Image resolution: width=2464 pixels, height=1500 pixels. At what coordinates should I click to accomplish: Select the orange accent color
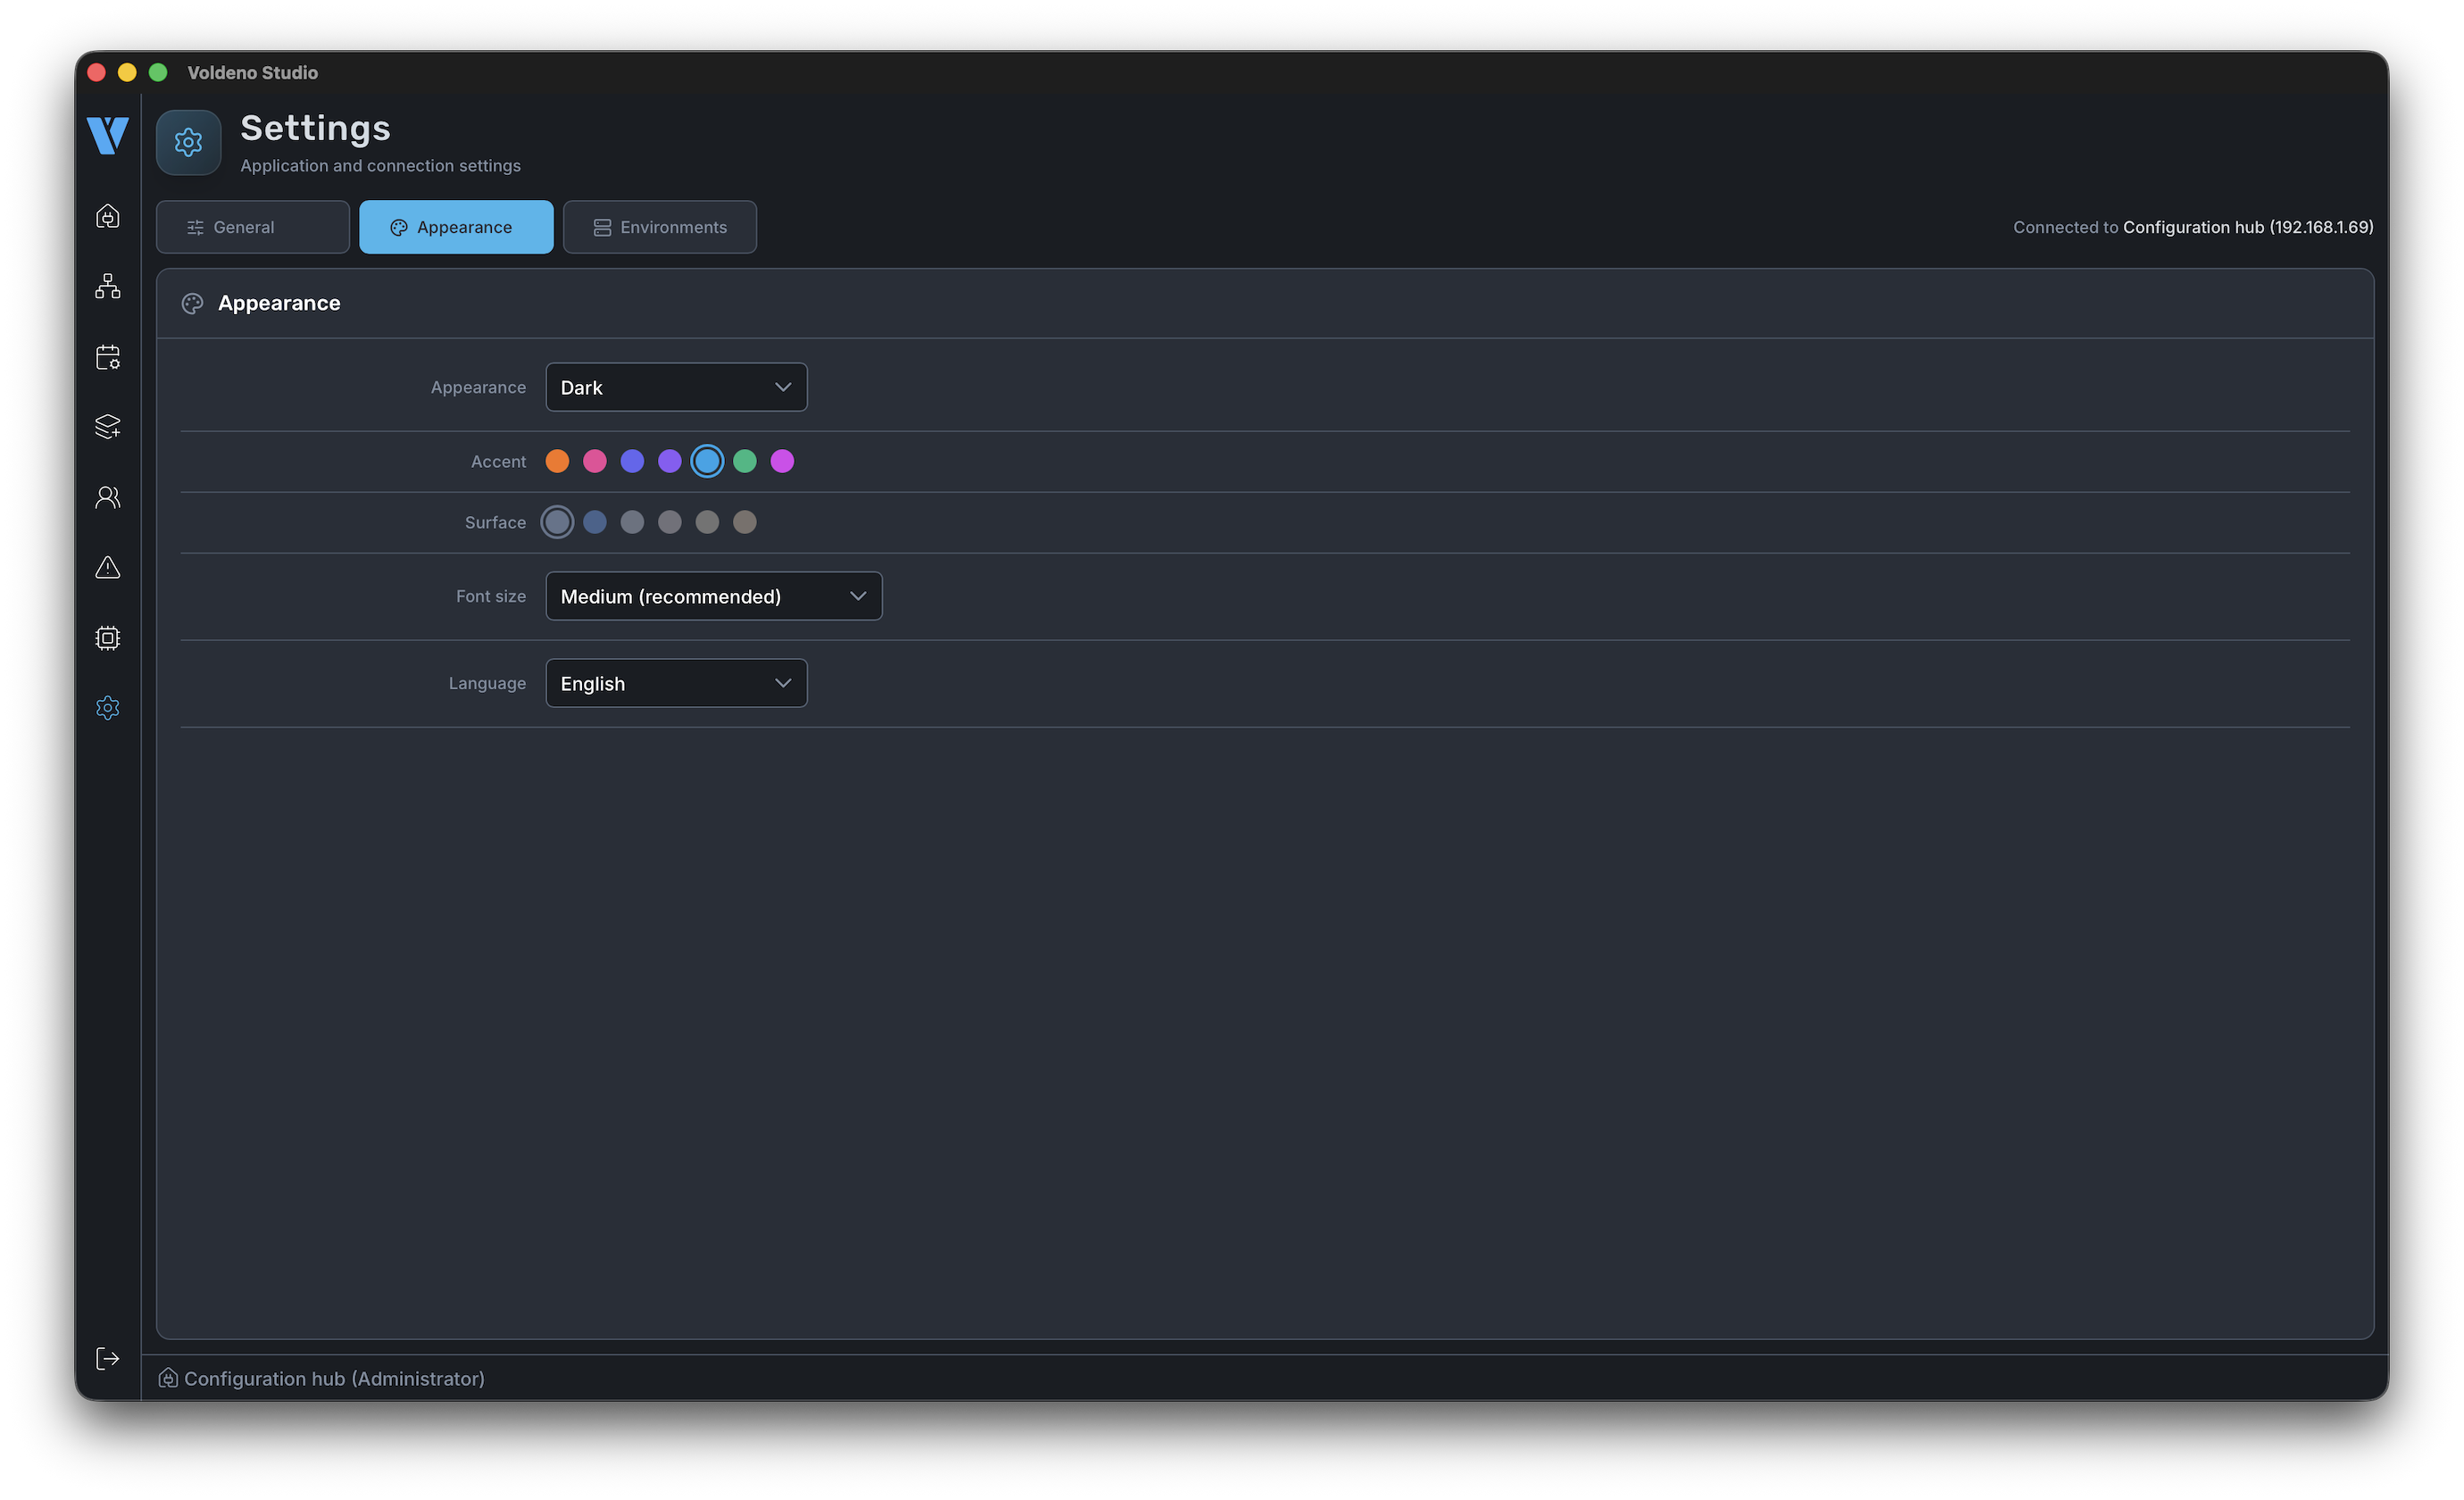(x=557, y=461)
